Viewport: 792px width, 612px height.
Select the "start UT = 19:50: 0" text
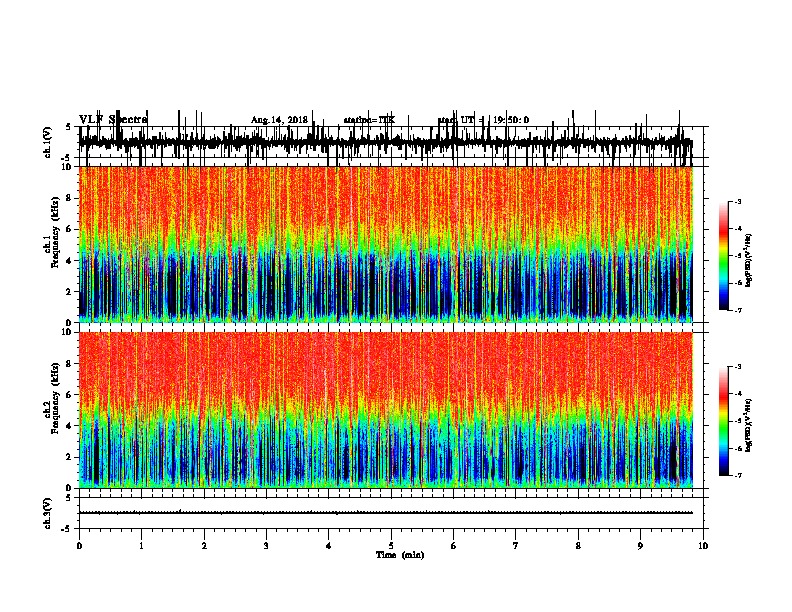[x=483, y=120]
